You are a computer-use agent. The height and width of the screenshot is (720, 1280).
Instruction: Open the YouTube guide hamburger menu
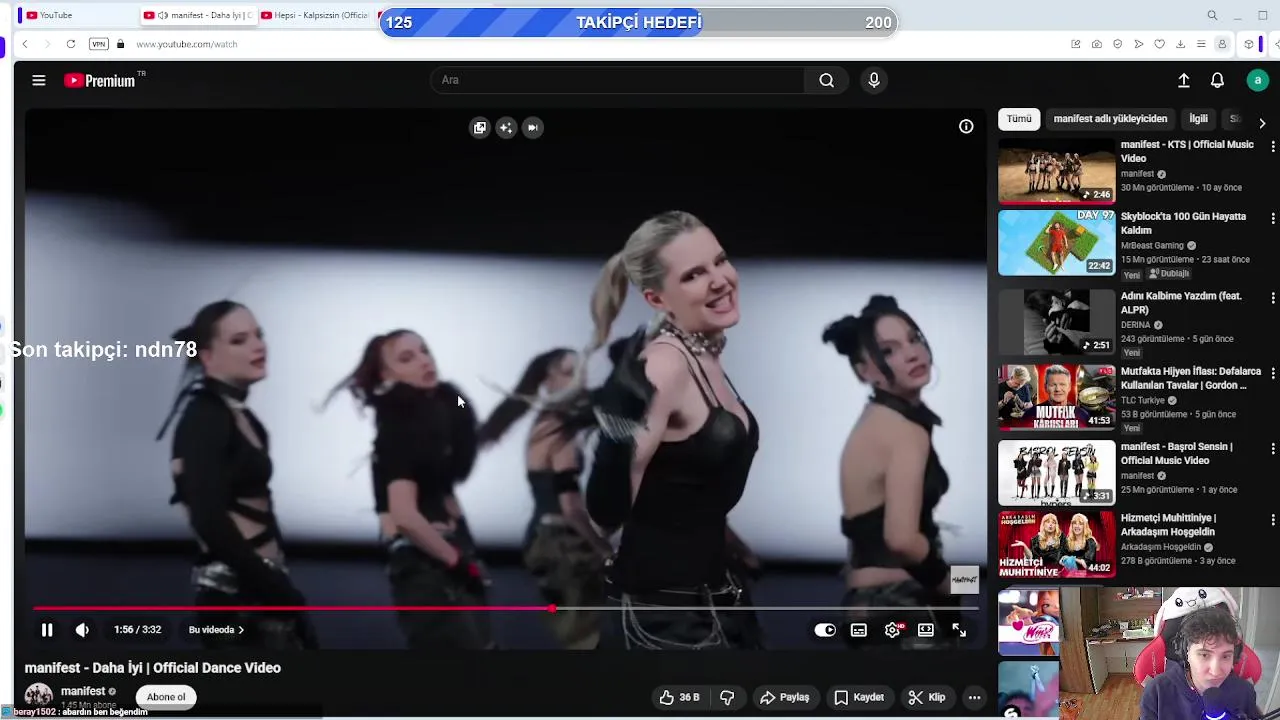39,80
